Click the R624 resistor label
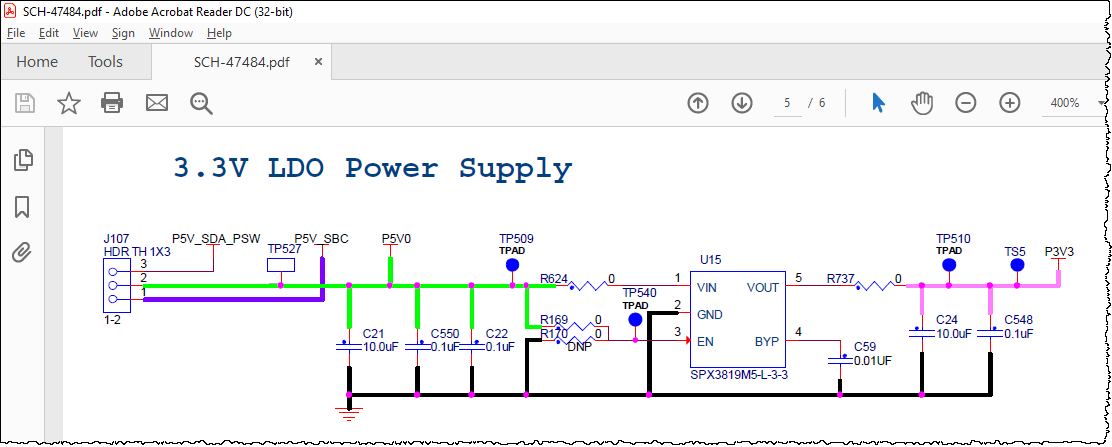Viewport: 1112px width, 447px height. pos(554,279)
